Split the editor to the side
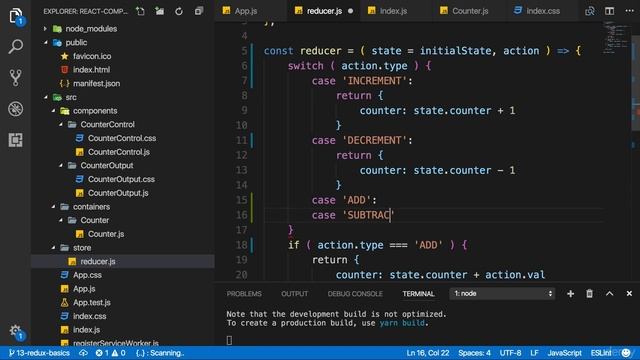Screen dimensions: 640x360 609,11
